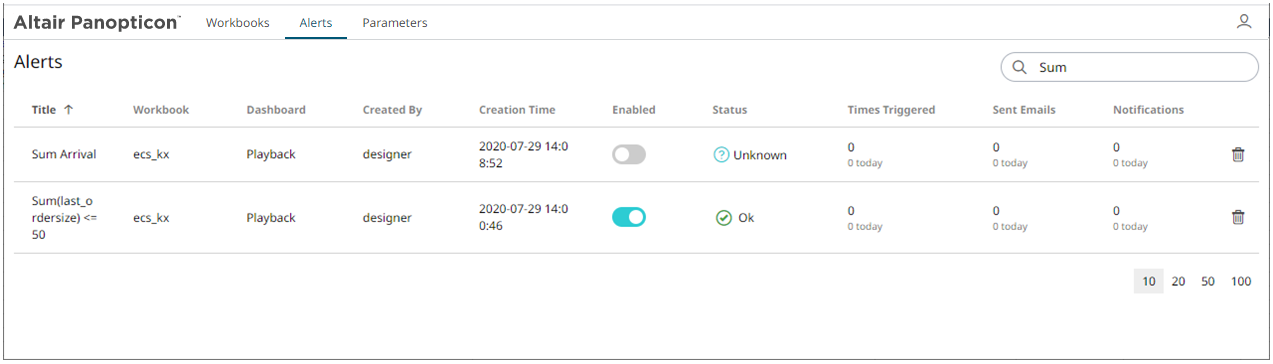The width and height of the screenshot is (1273, 364).
Task: Switch to the Workbooks tab
Action: tap(238, 22)
